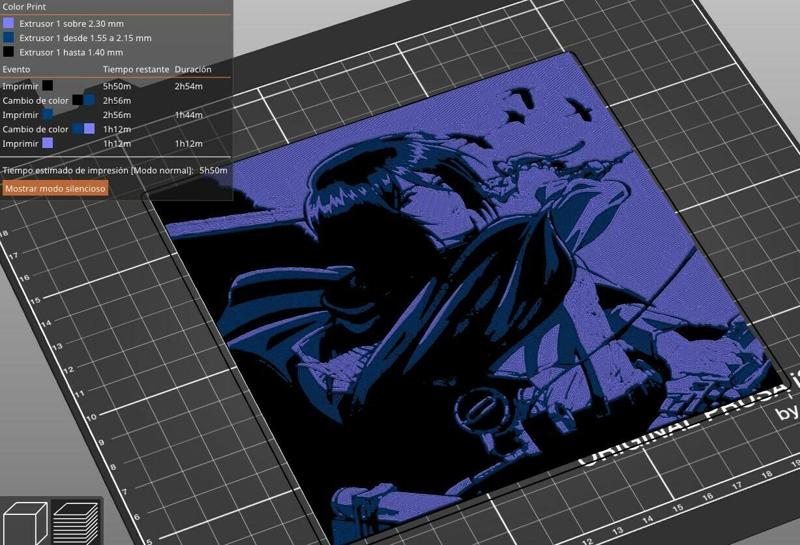Select 'Extrusor 1 hasta 1.40 mm' text
Image resolution: width=800 pixels, height=545 pixels.
[x=71, y=52]
